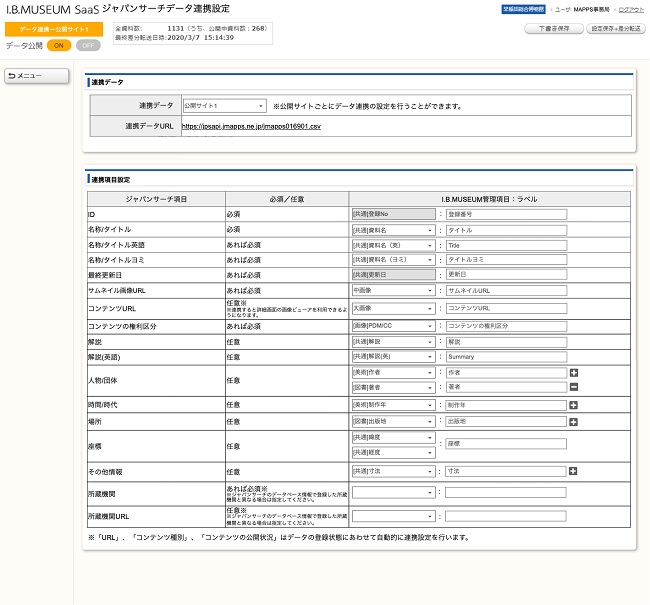
Task: Click the サムネイルURL label input field
Action: (x=506, y=291)
